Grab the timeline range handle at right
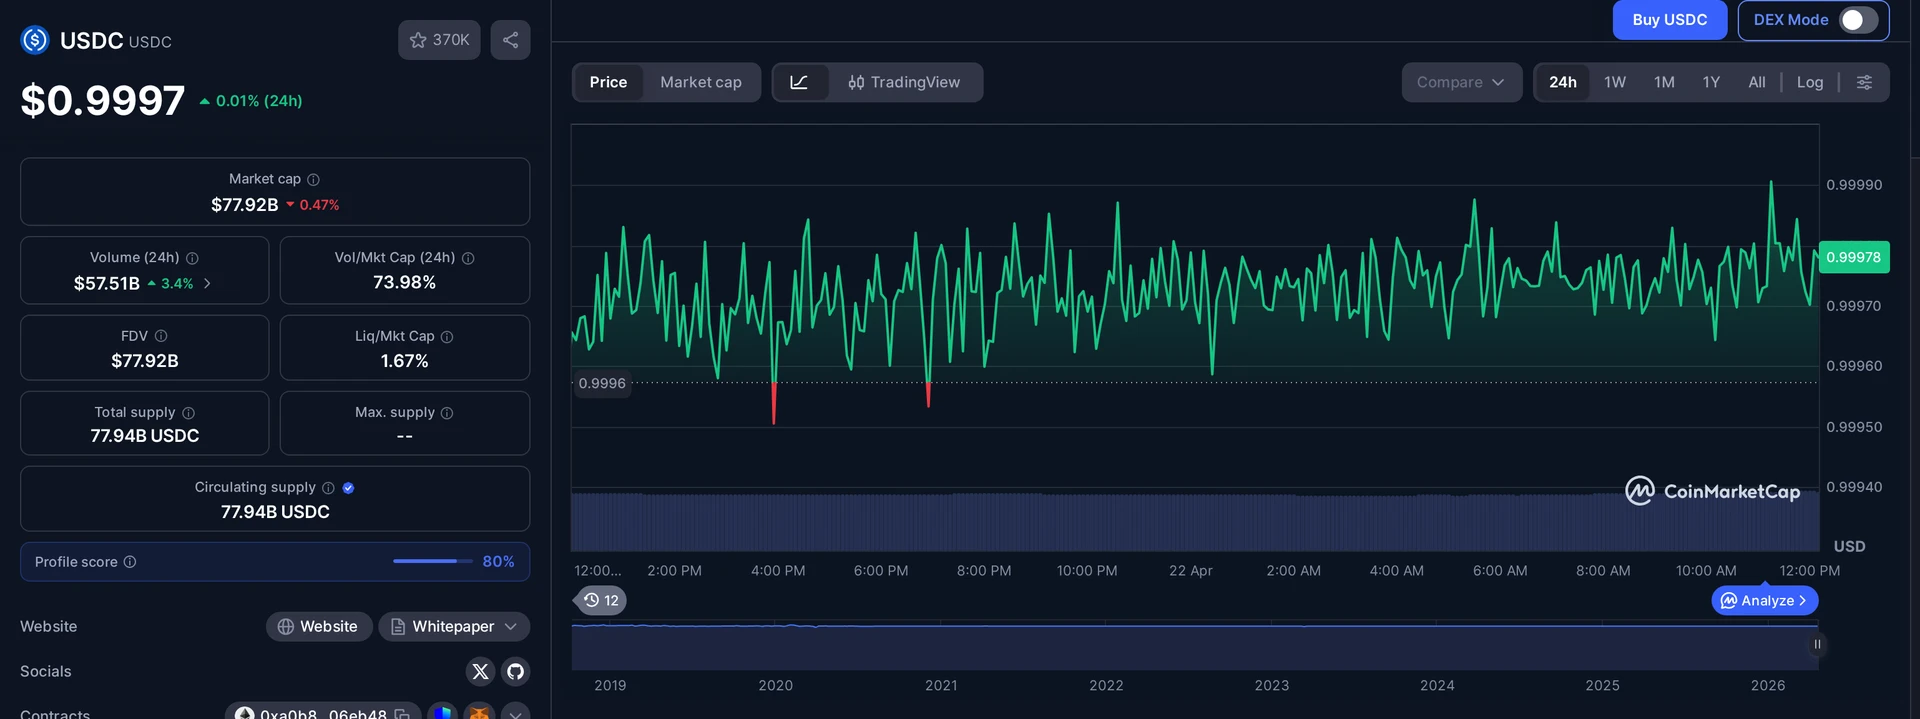 (x=1817, y=644)
